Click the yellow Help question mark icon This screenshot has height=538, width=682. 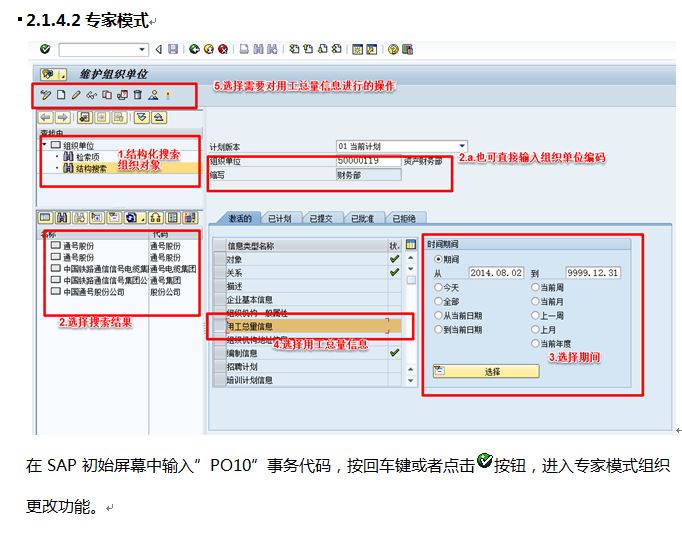pos(393,49)
